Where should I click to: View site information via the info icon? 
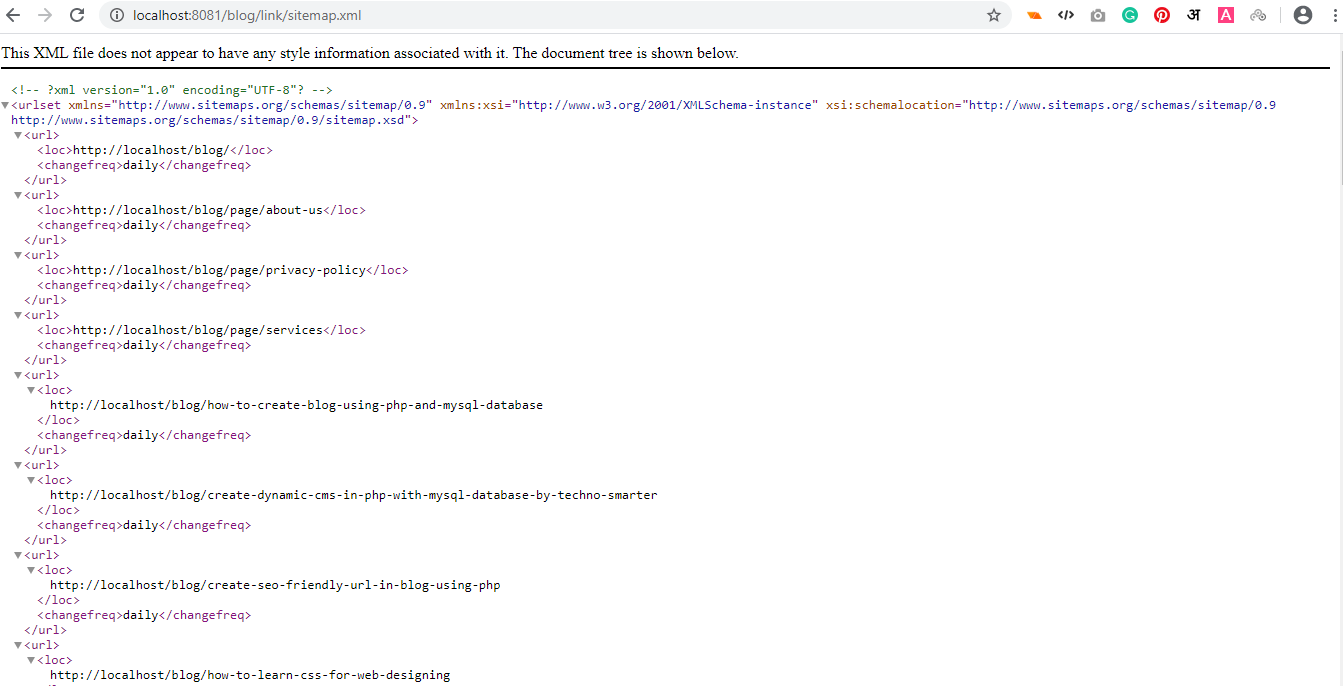(119, 15)
